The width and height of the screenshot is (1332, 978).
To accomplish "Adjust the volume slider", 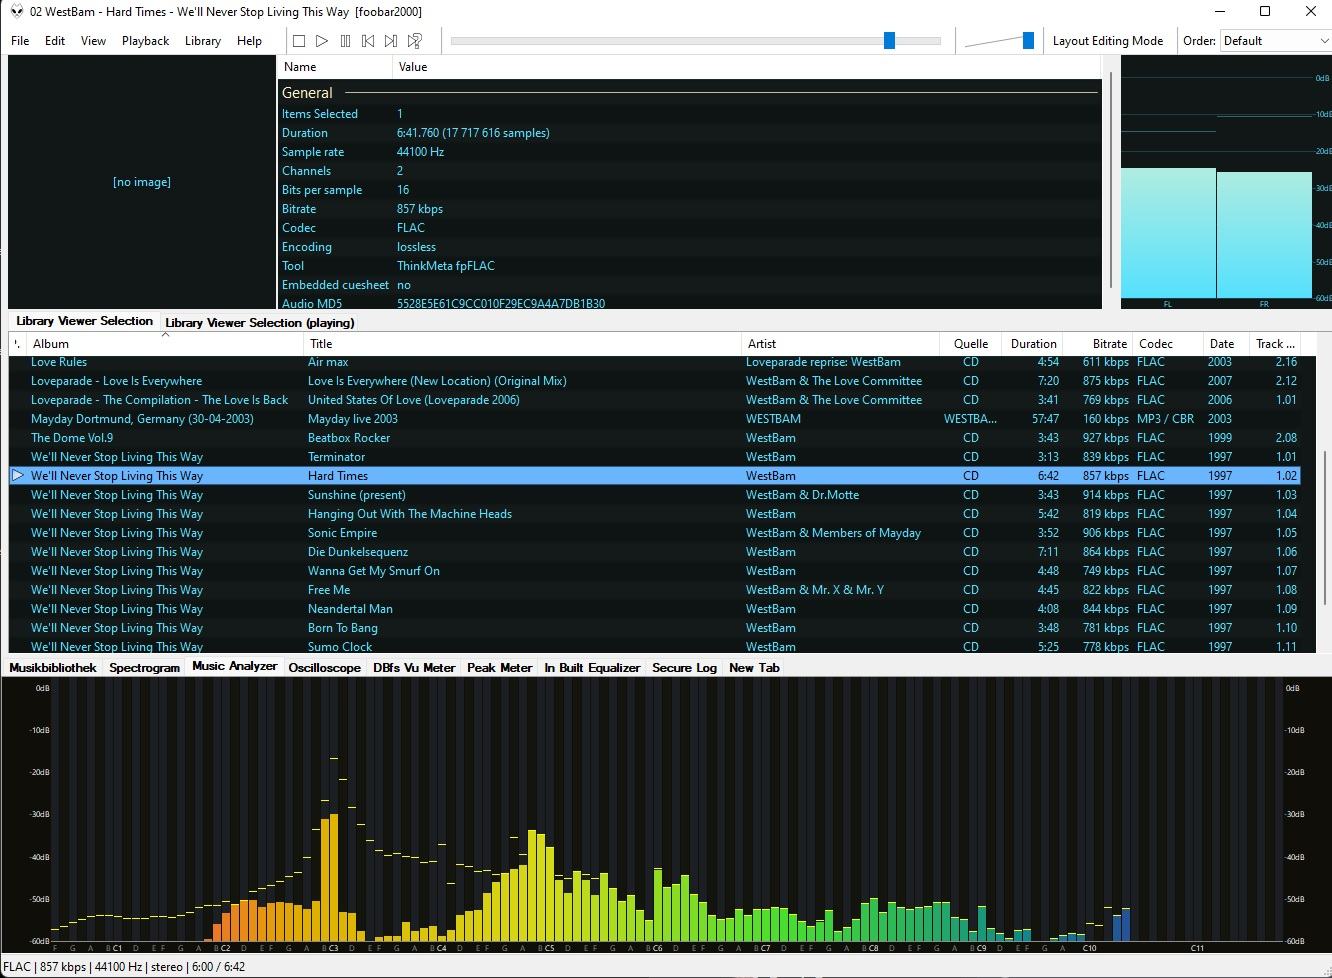I will [x=1028, y=41].
